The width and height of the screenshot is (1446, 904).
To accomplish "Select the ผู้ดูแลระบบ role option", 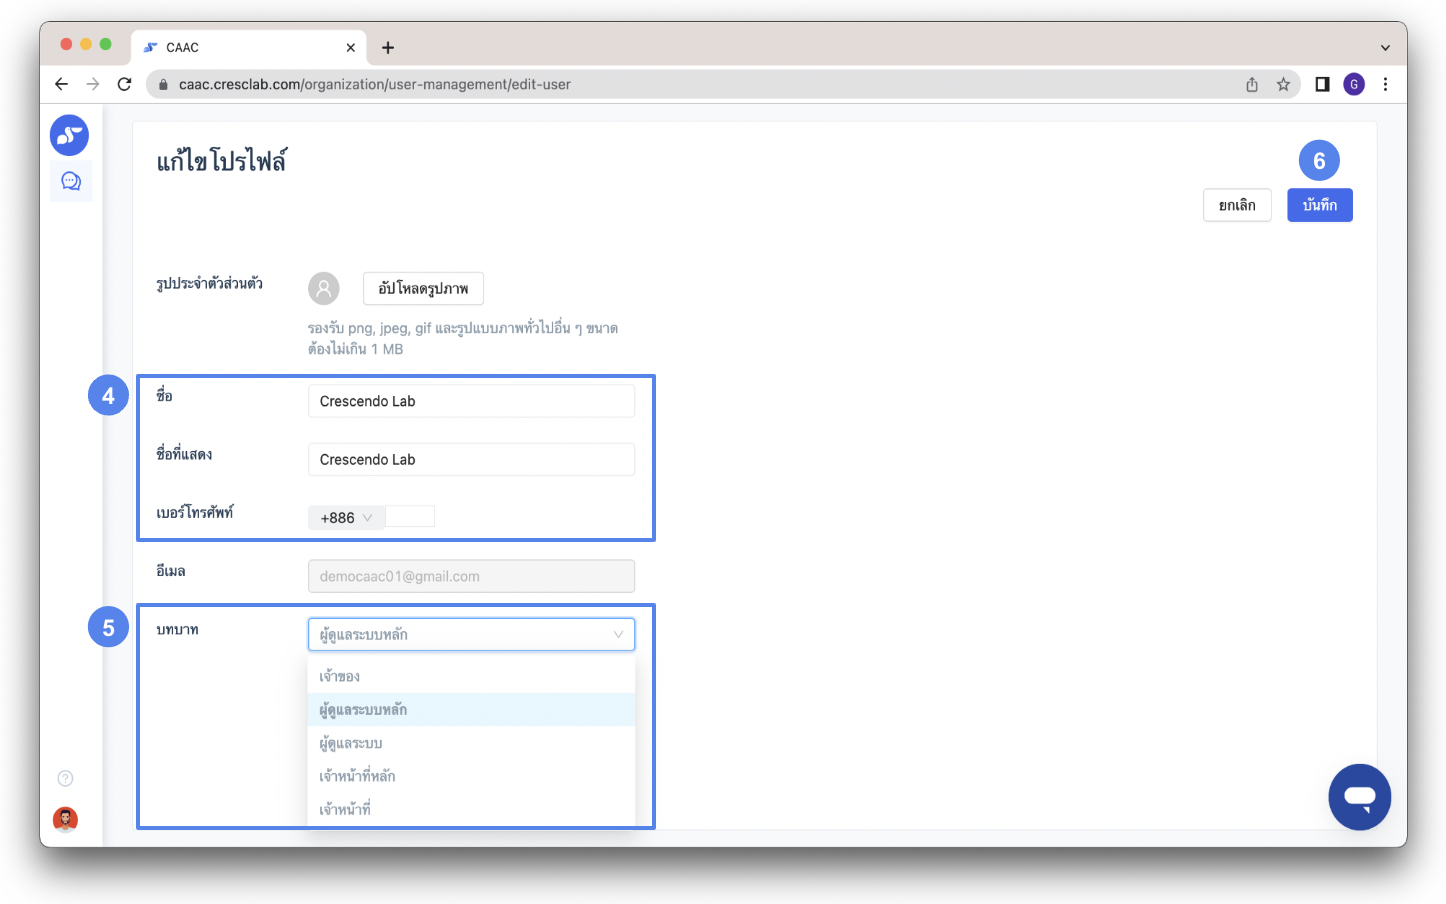I will click(x=351, y=743).
